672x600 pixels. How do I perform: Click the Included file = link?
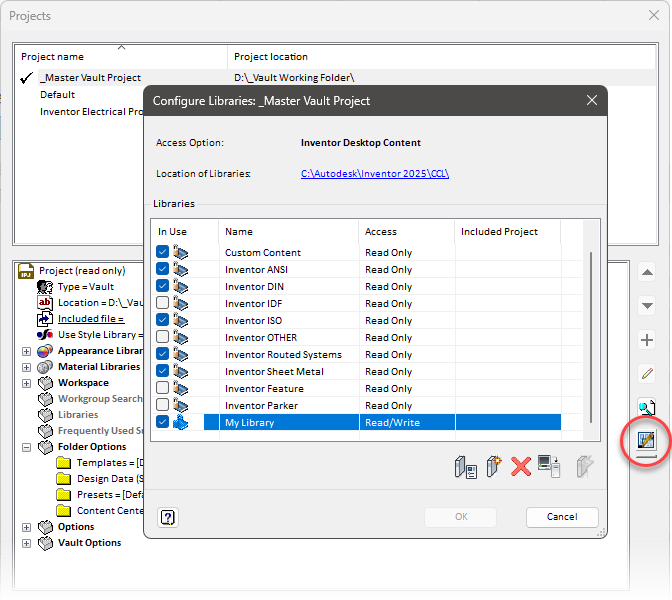tap(91, 319)
